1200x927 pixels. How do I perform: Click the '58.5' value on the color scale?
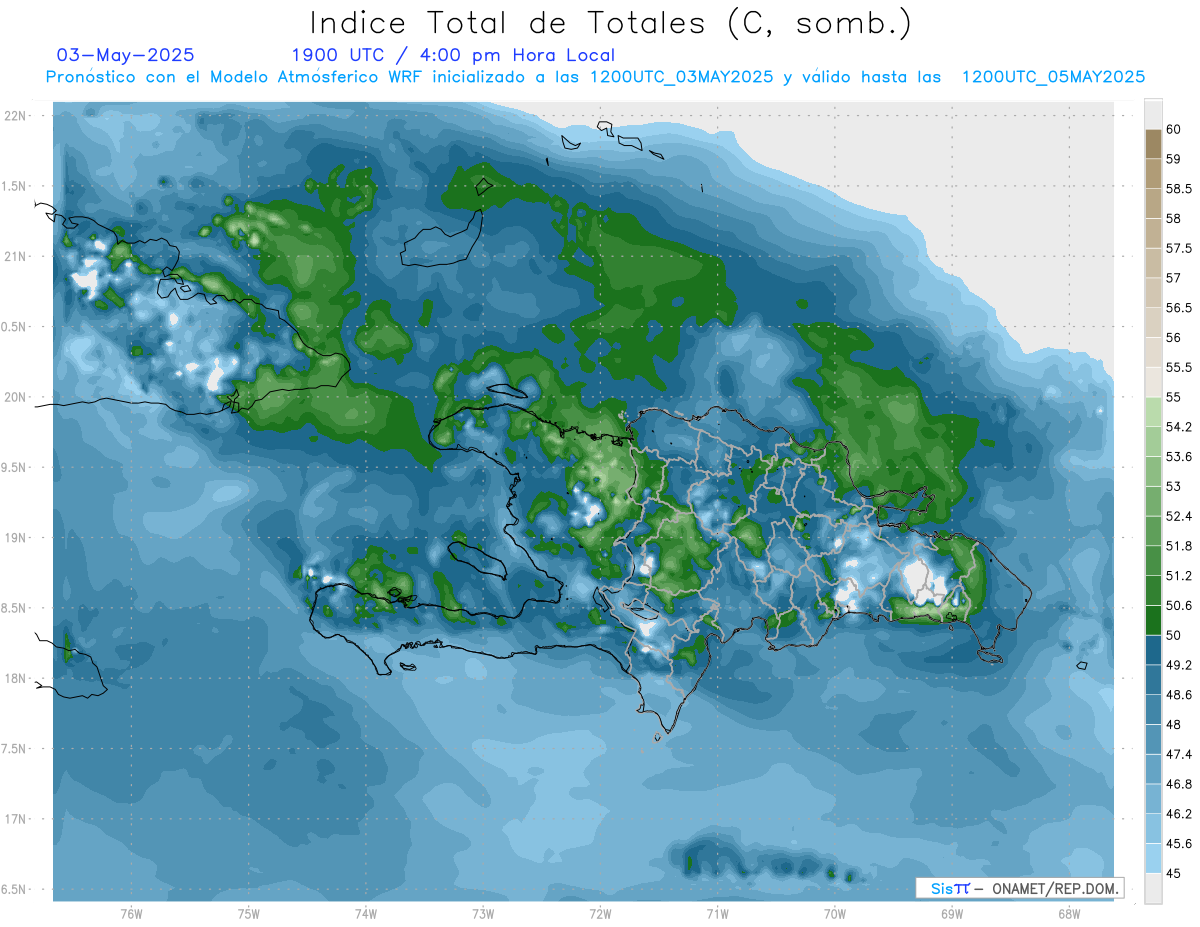pos(1179,189)
